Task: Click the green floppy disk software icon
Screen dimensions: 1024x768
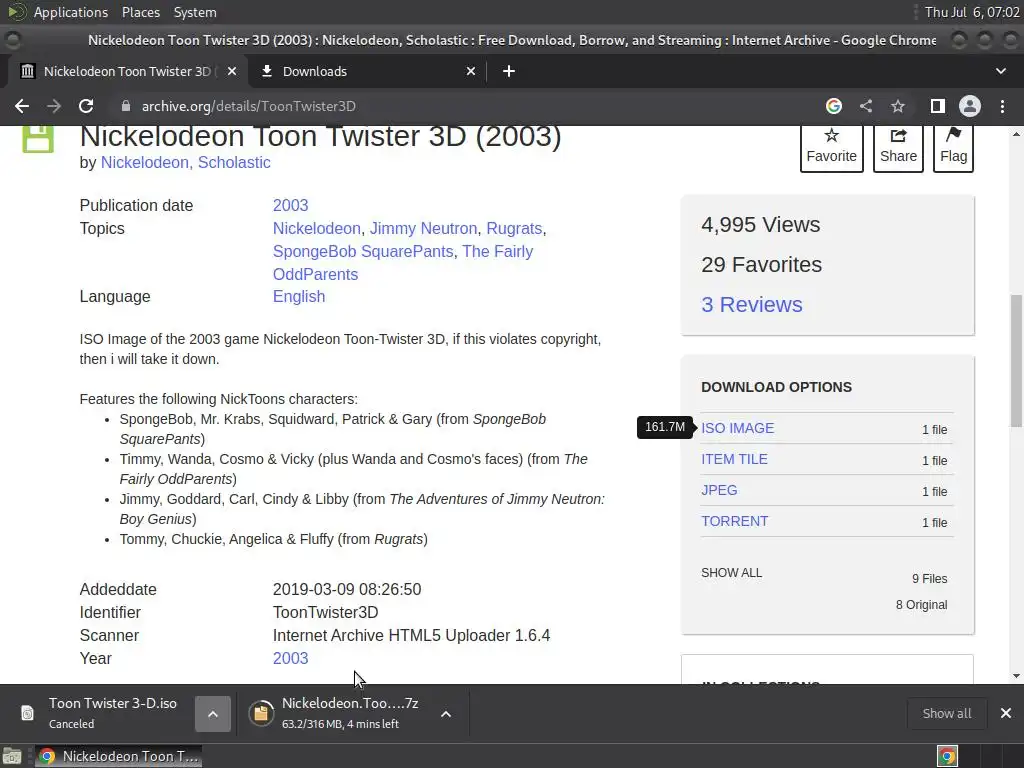Action: click(x=38, y=138)
